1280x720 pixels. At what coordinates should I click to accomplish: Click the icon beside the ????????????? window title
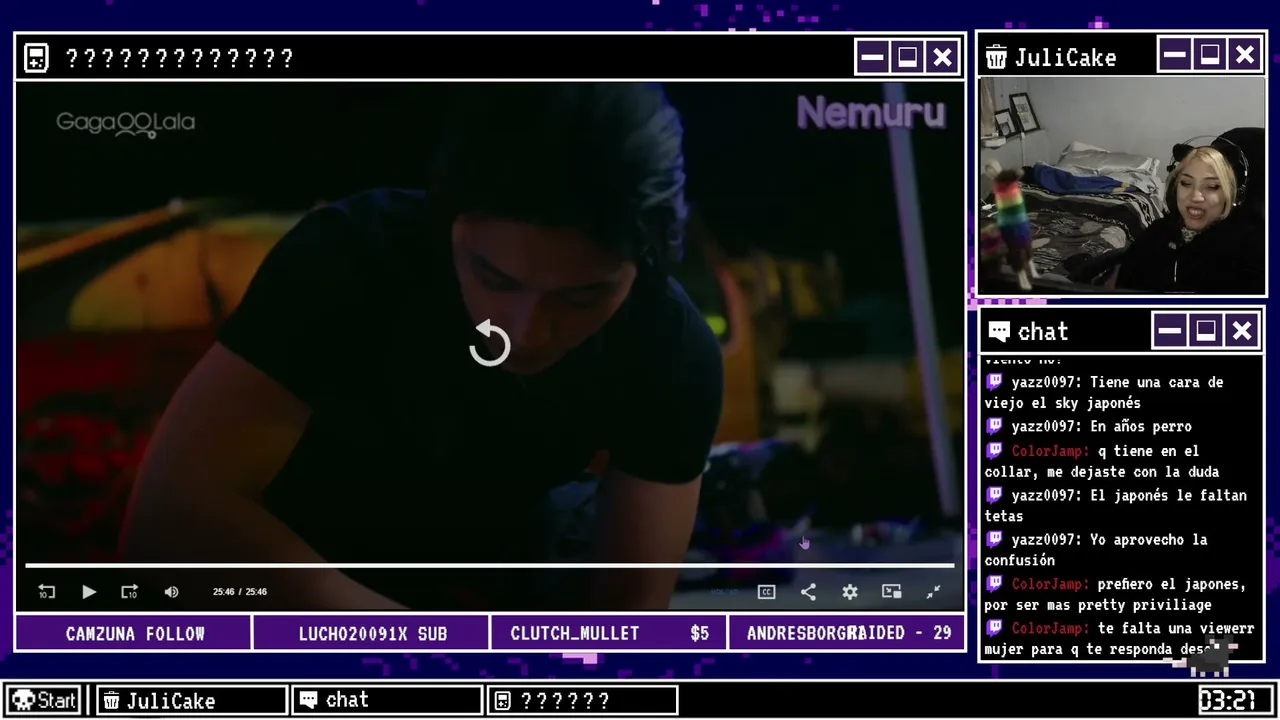pyautogui.click(x=36, y=58)
